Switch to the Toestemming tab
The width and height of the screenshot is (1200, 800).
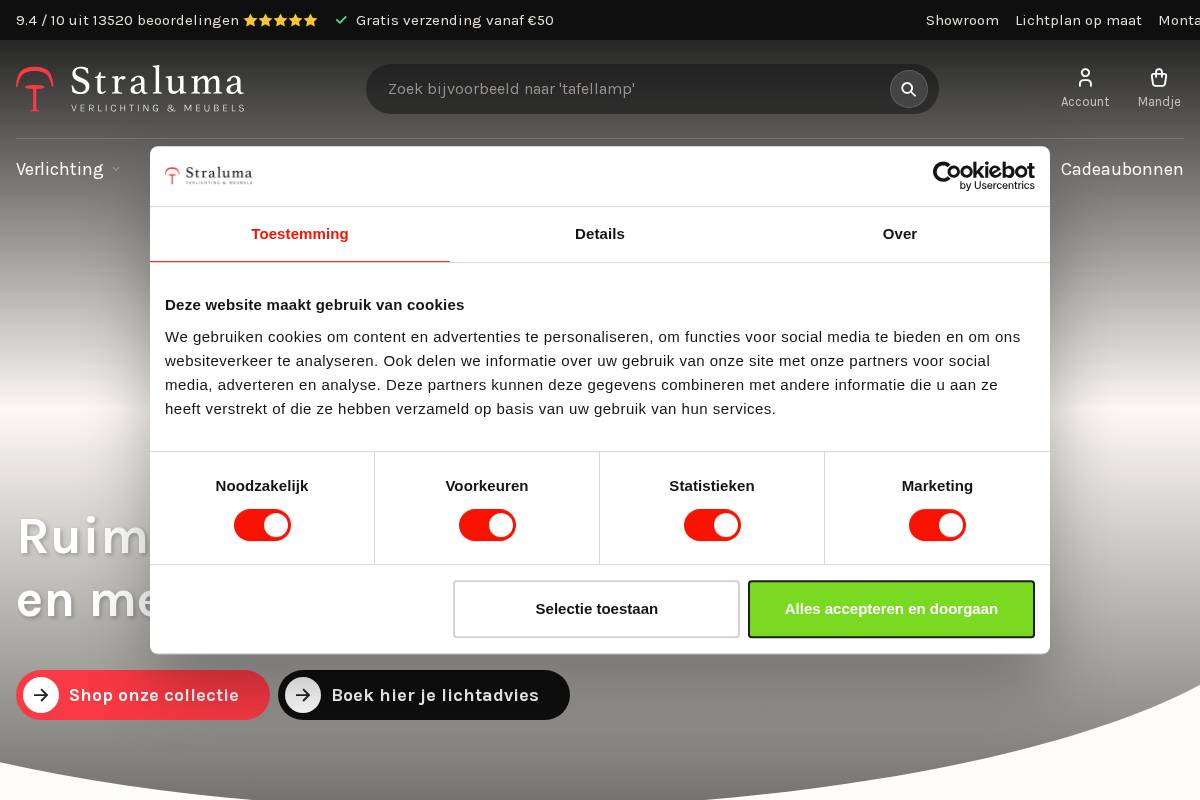tap(300, 234)
